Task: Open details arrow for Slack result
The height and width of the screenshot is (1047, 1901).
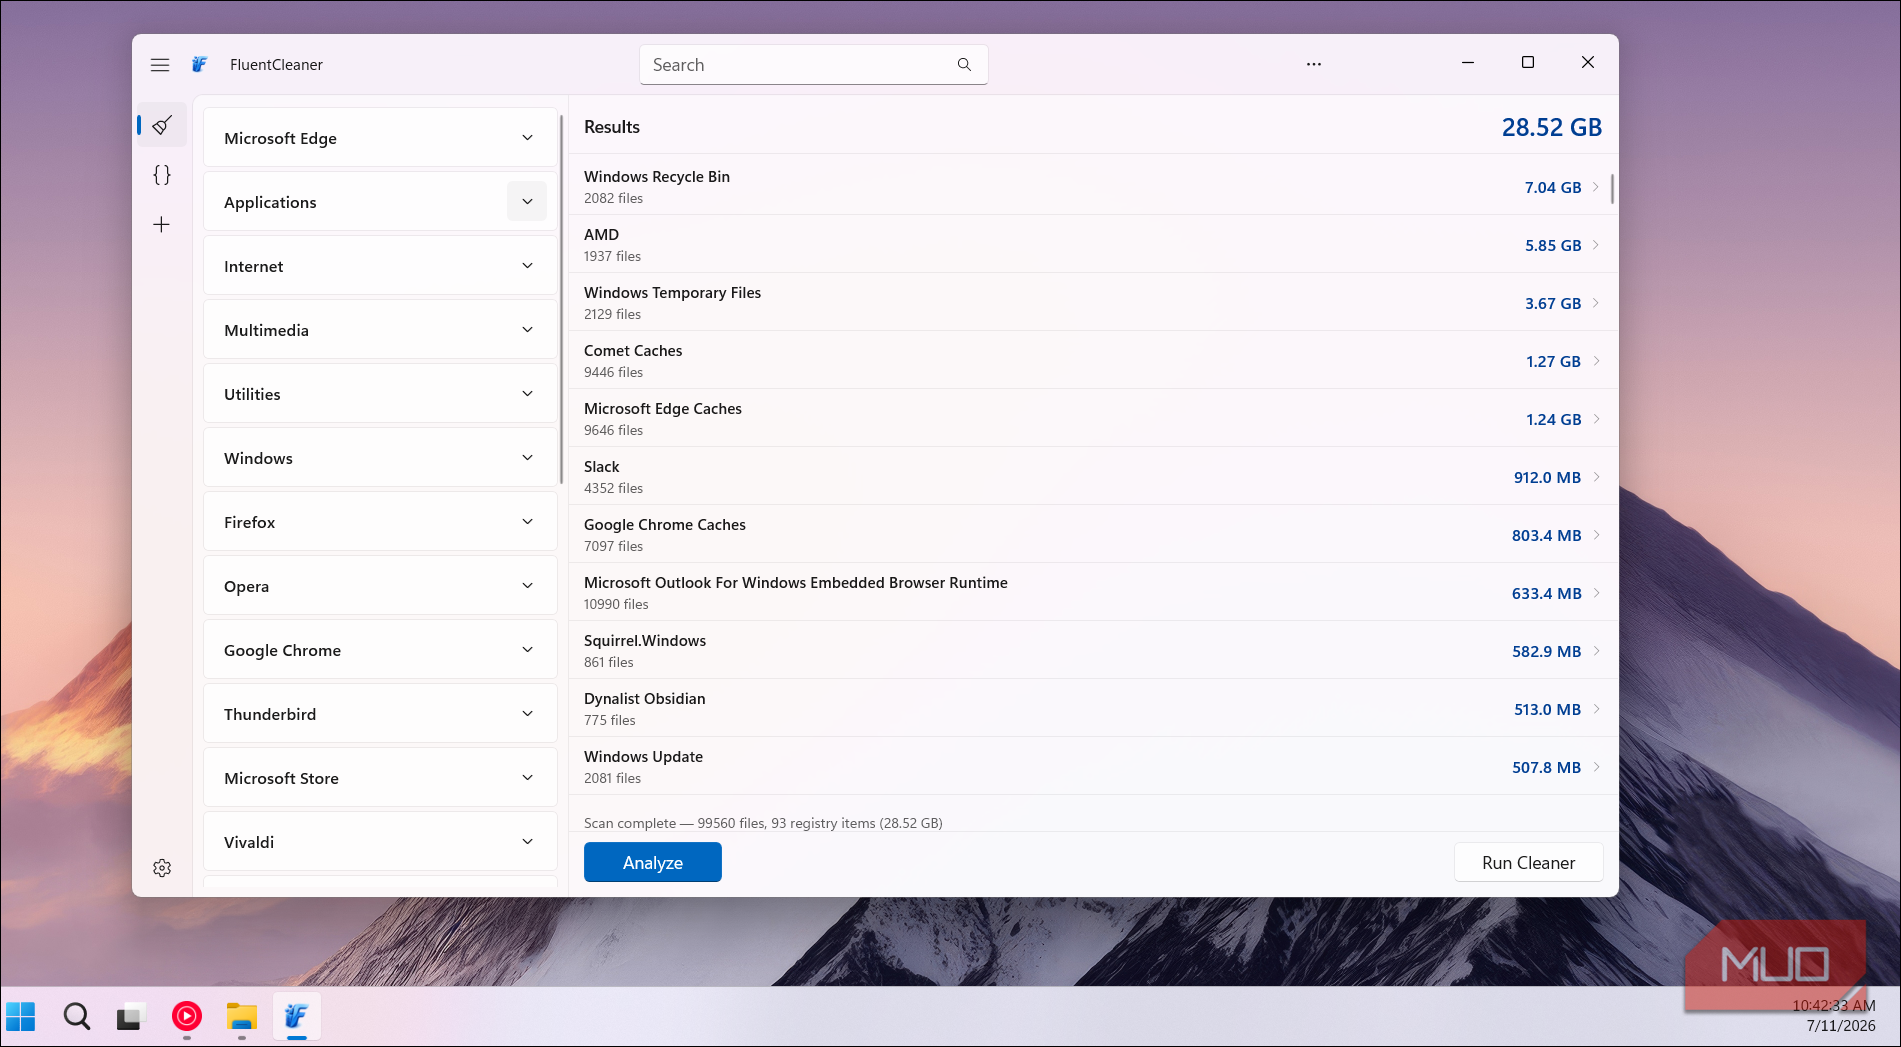Action: click(x=1596, y=476)
